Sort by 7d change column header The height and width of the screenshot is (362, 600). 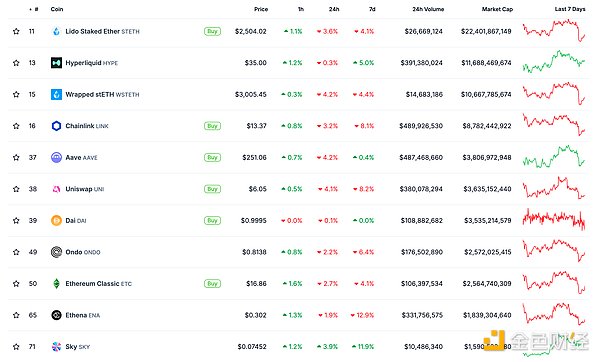pyautogui.click(x=372, y=9)
